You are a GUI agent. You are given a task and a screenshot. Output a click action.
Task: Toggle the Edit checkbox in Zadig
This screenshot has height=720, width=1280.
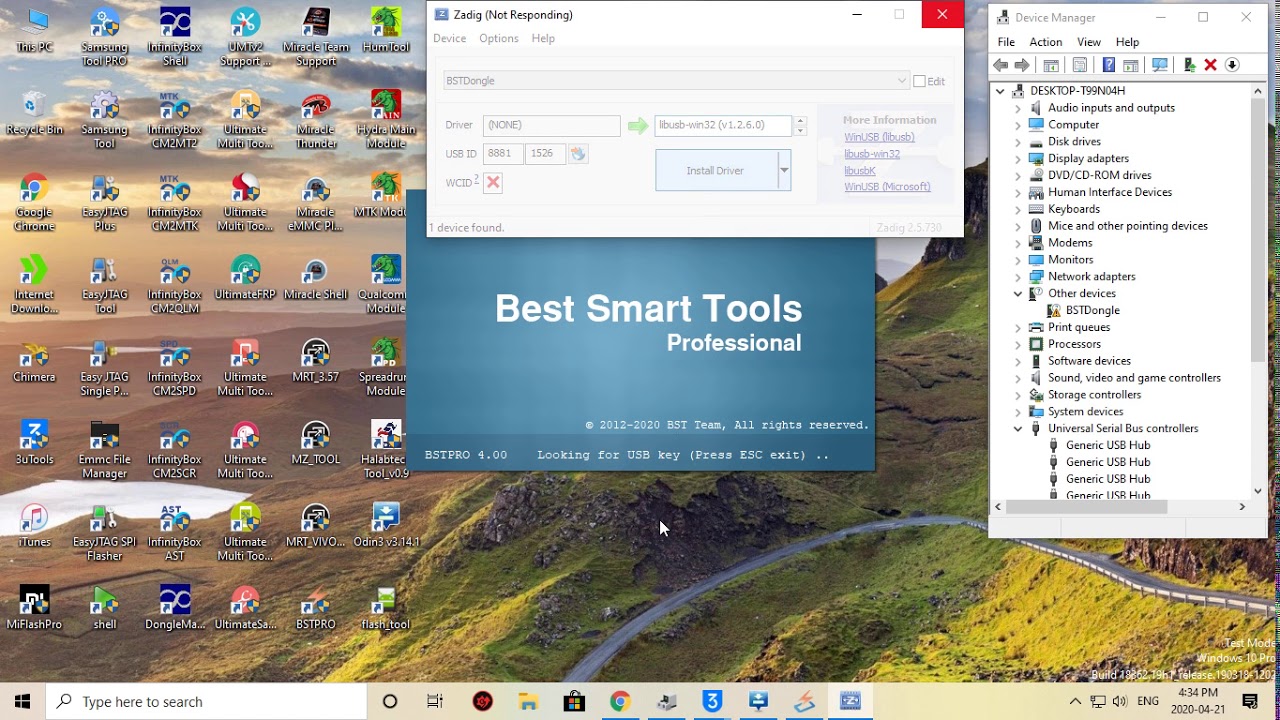point(919,81)
